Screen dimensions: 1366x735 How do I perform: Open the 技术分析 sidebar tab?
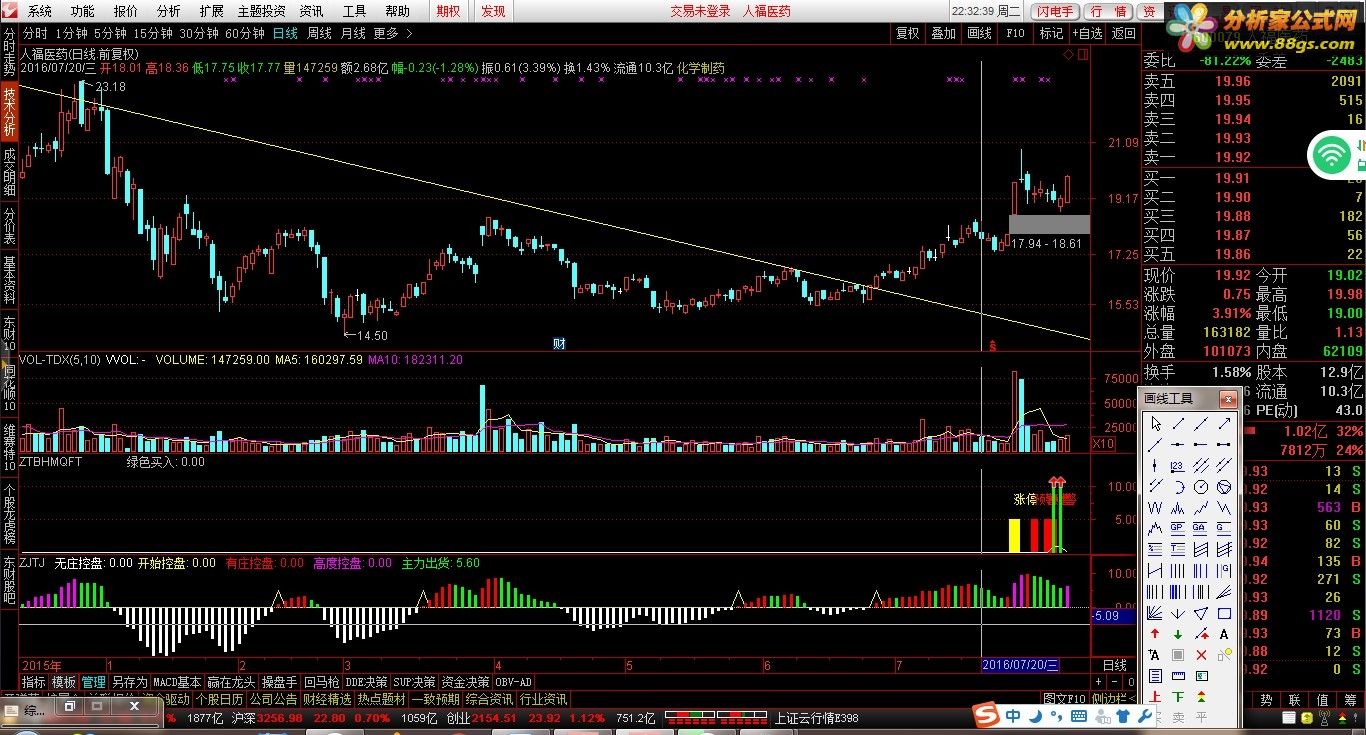(x=9, y=111)
